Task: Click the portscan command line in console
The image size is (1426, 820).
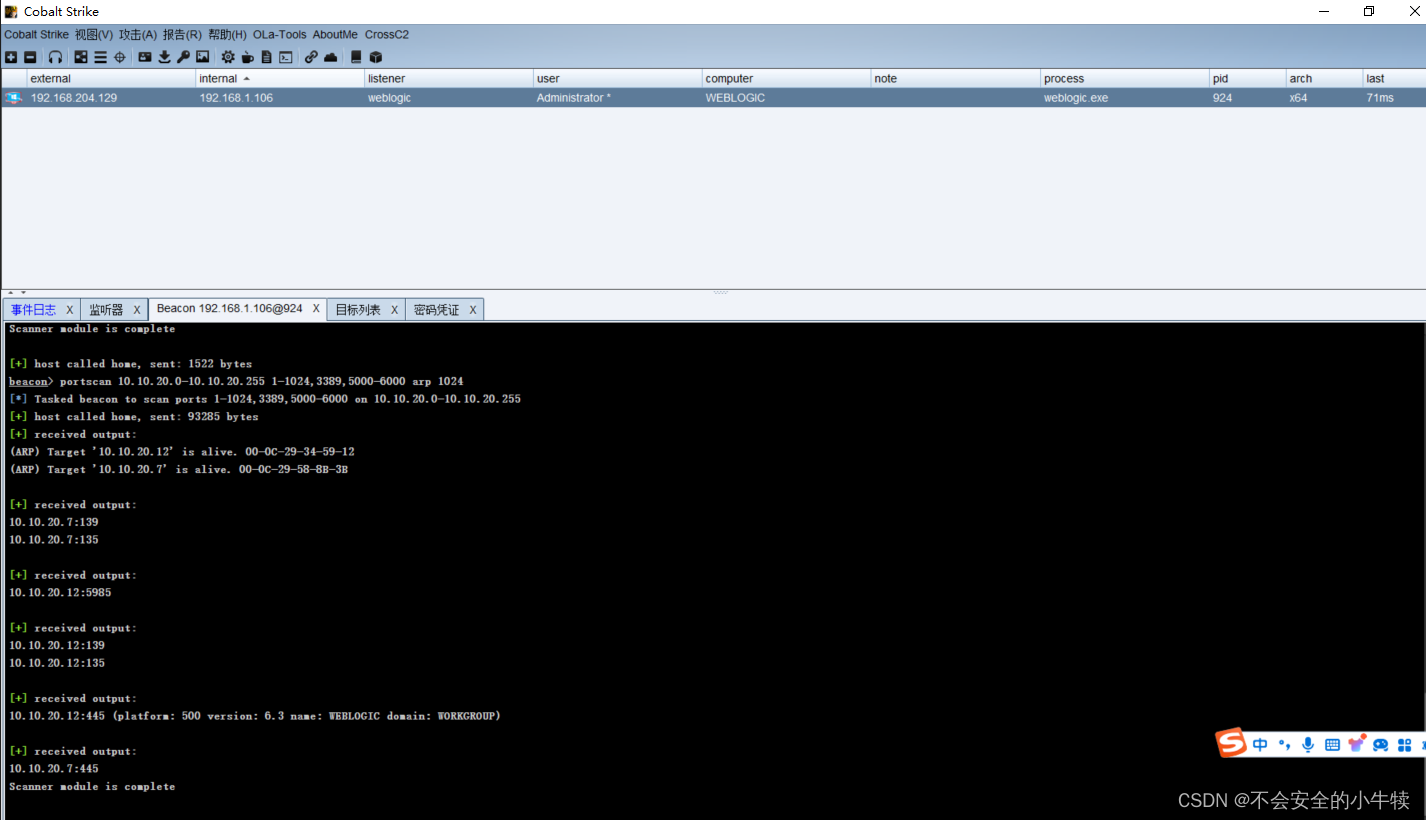Action: coord(236,382)
